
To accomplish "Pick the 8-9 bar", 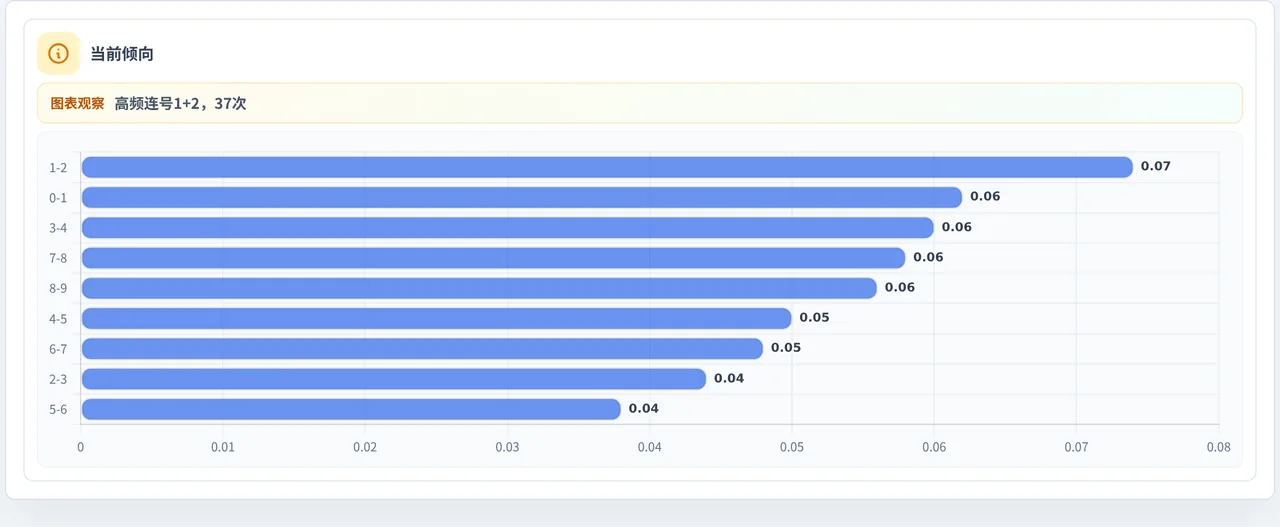I will coord(479,288).
